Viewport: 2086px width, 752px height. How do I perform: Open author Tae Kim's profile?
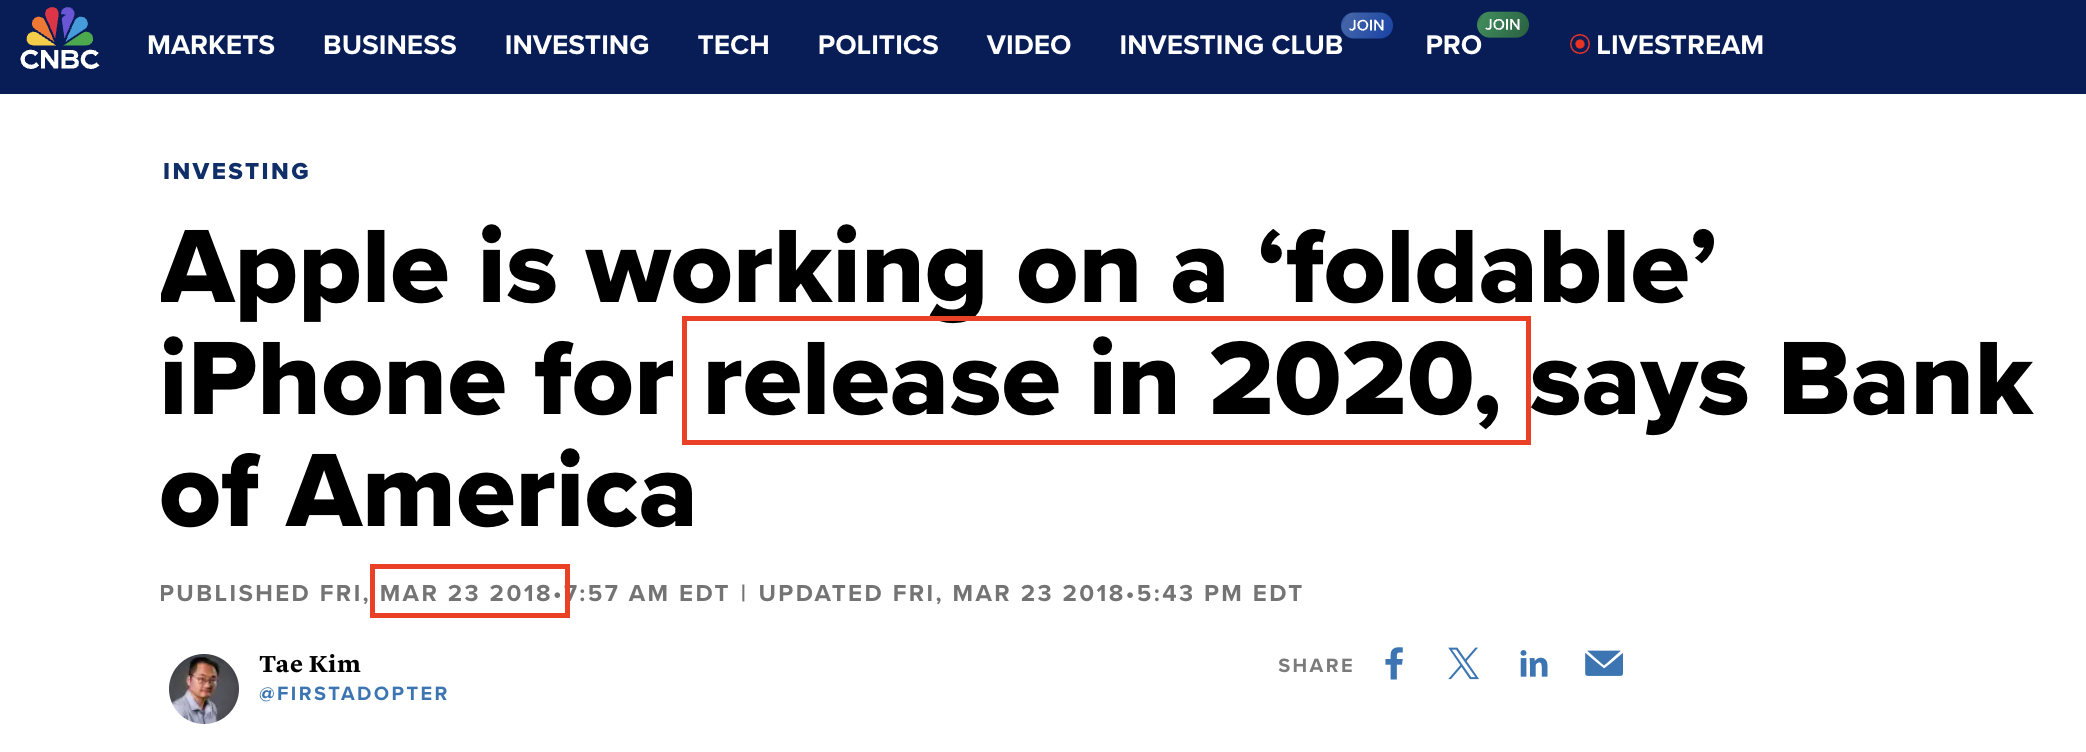point(310,664)
